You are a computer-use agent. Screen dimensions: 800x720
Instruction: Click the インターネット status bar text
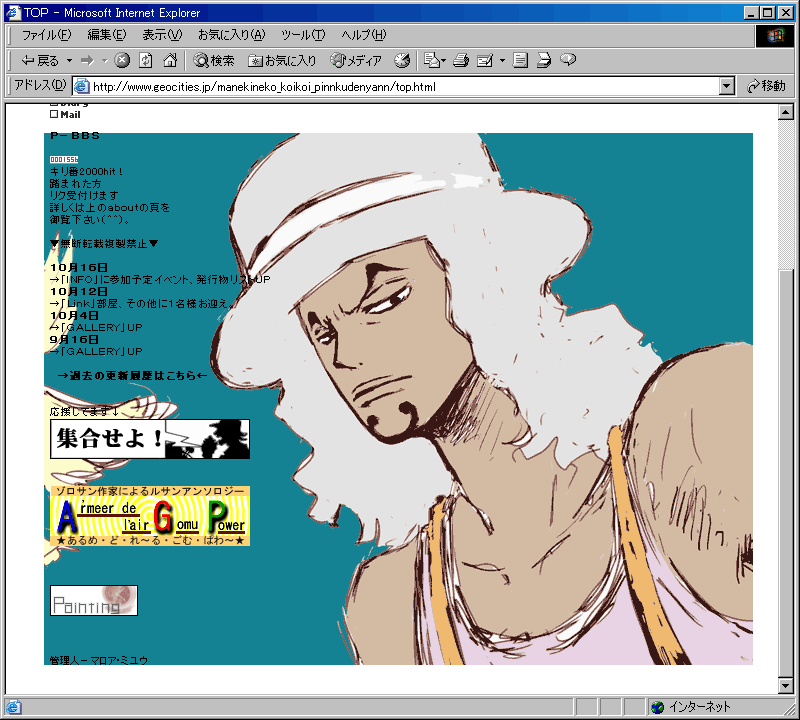pyautogui.click(x=699, y=707)
